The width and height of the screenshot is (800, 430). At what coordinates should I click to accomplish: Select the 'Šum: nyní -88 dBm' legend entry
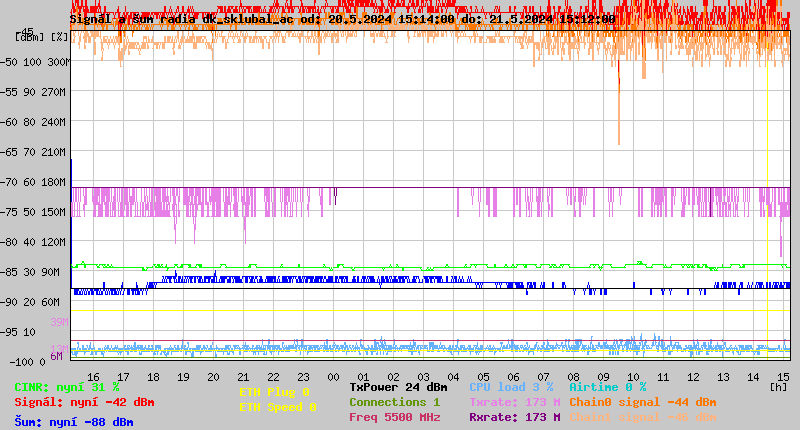pyautogui.click(x=74, y=422)
